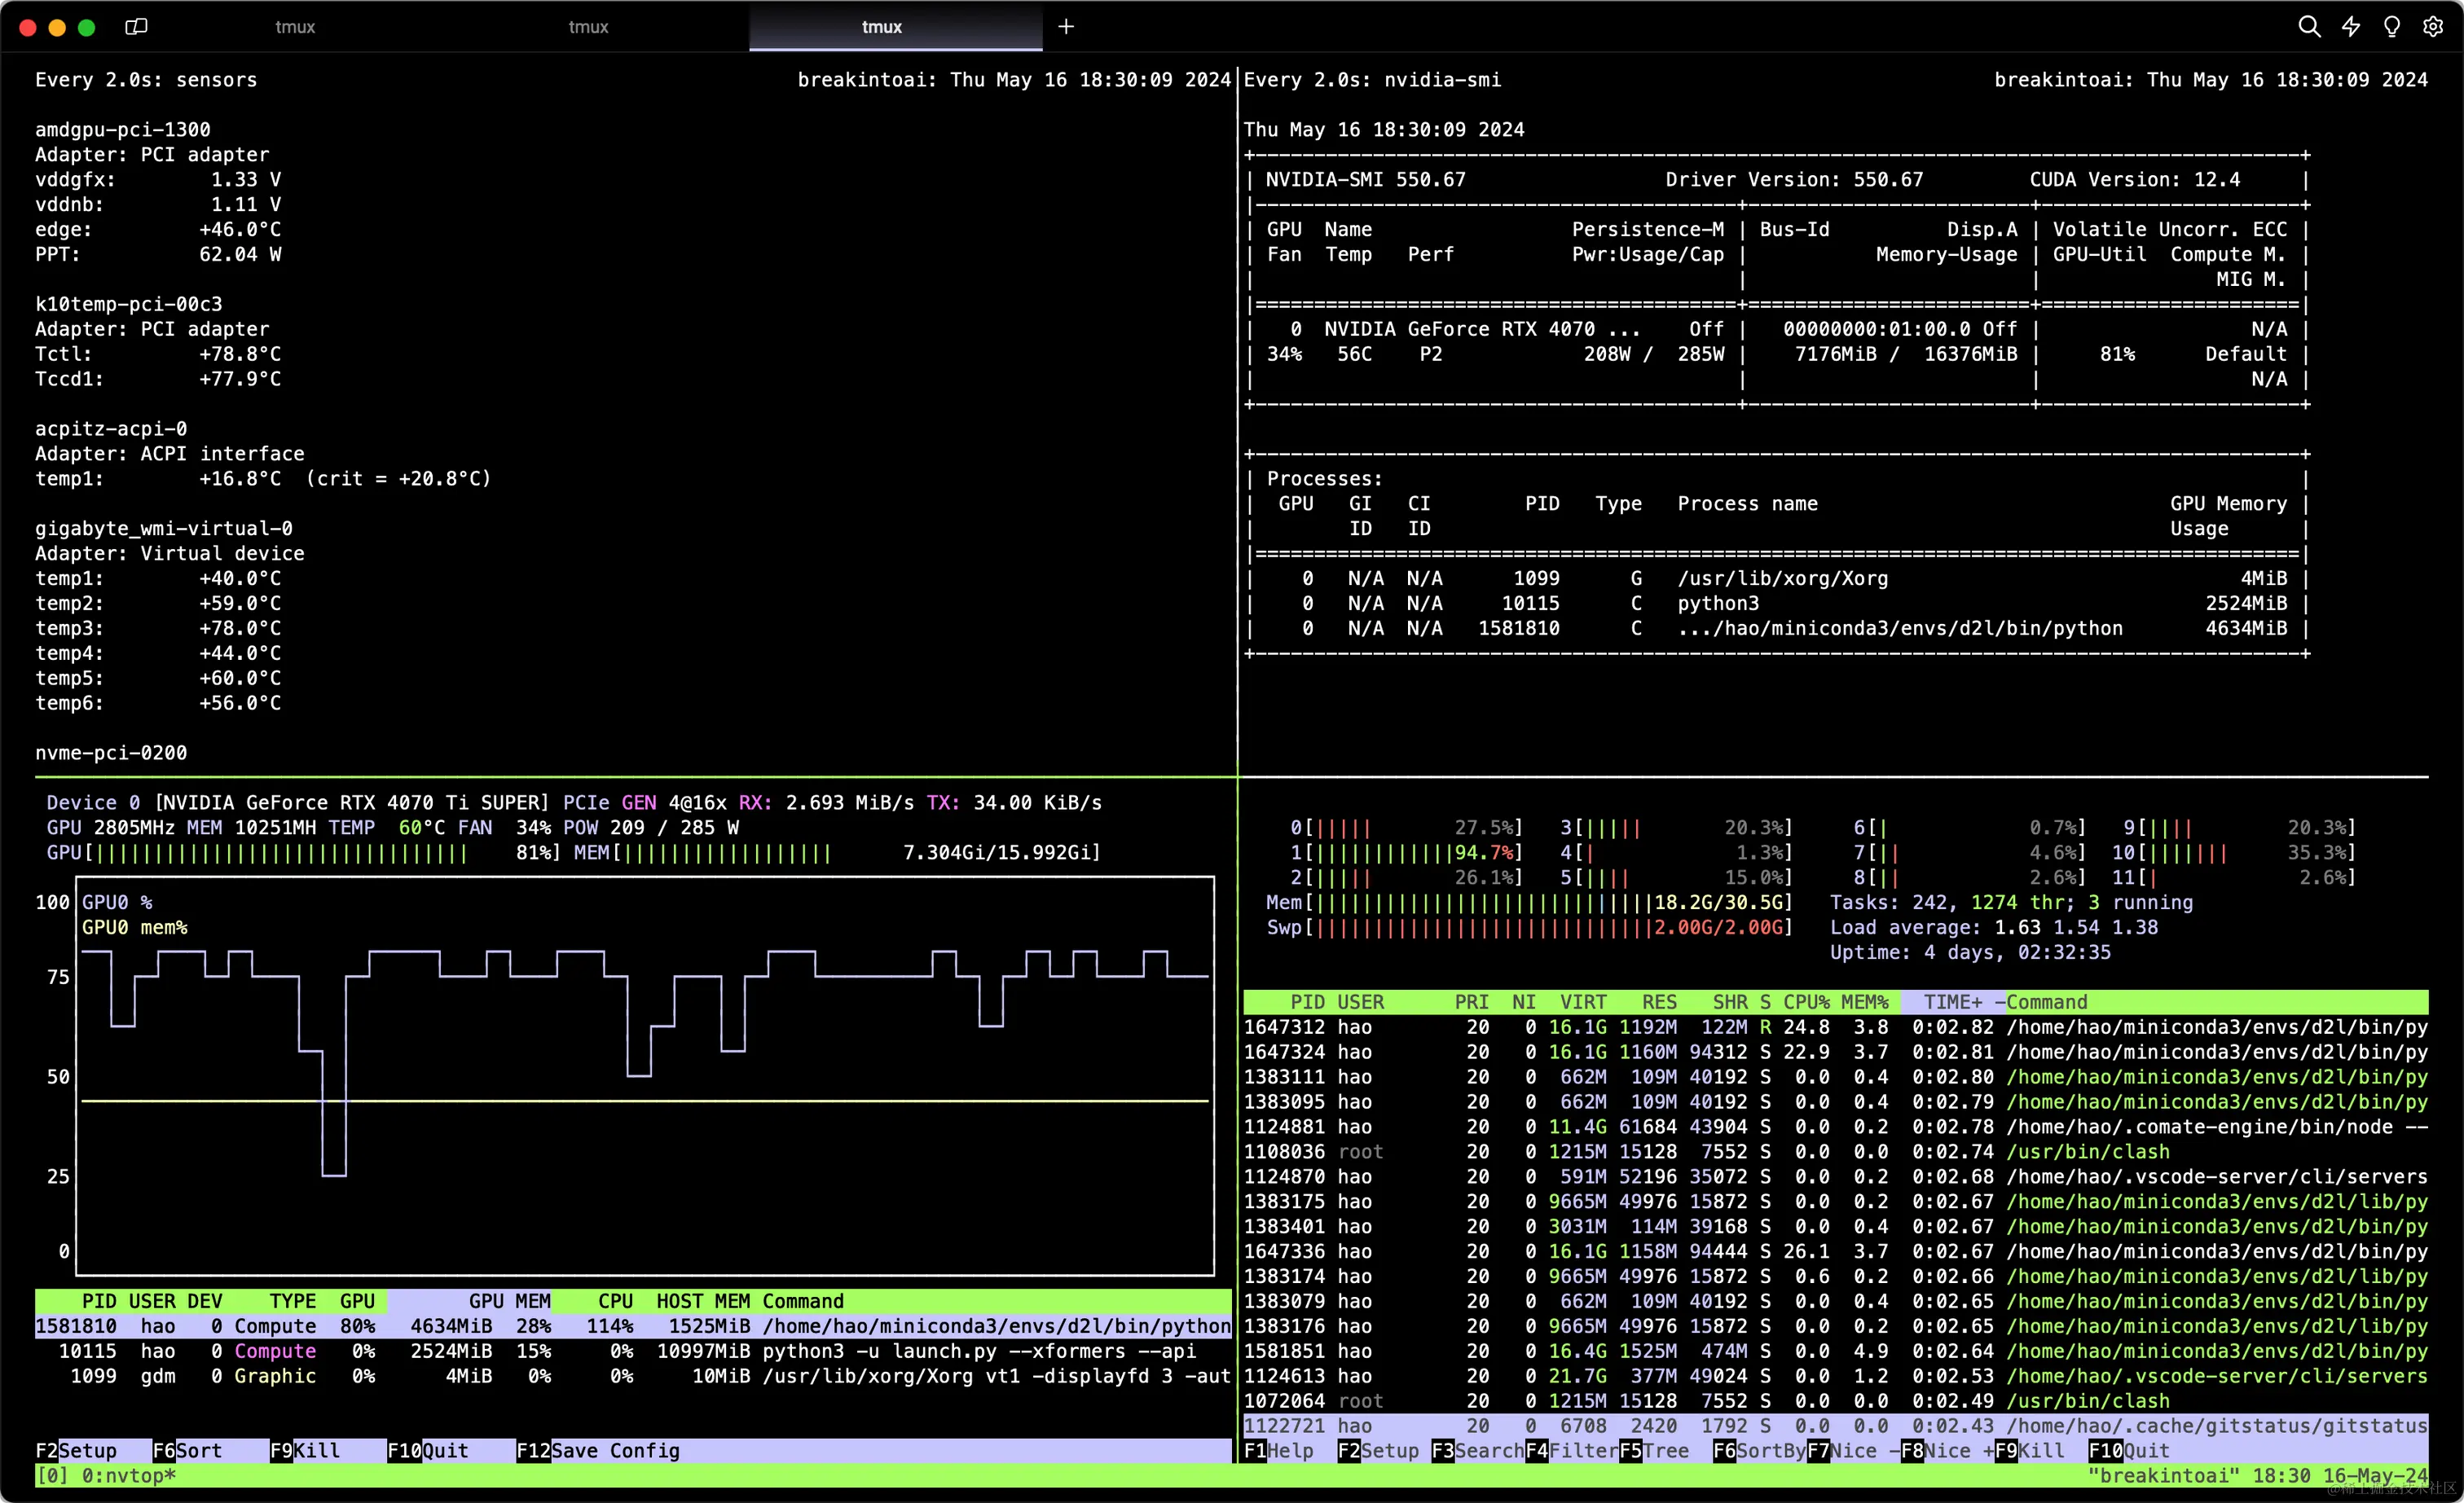This screenshot has height=1503, width=2464.
Task: Click the search magnifier icon in title bar
Action: (2308, 27)
